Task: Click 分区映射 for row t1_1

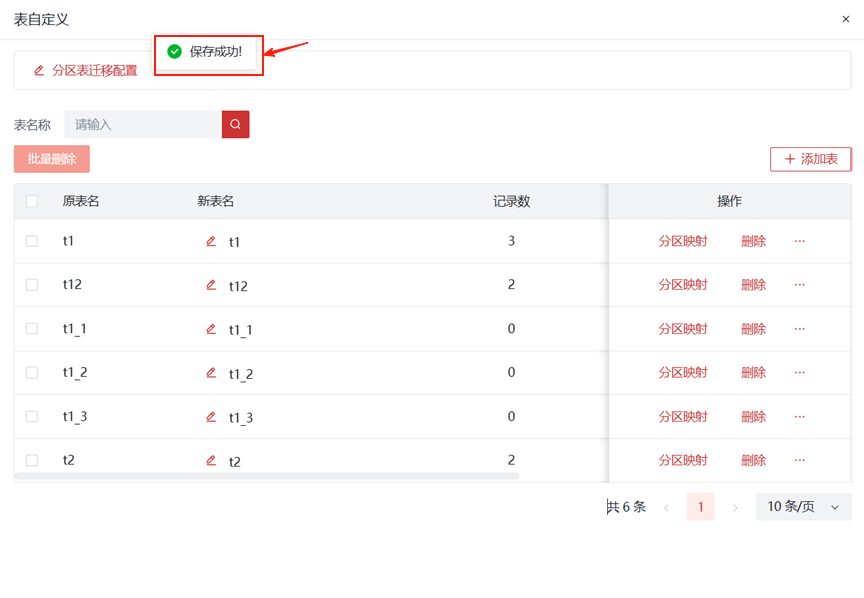Action: click(x=682, y=329)
